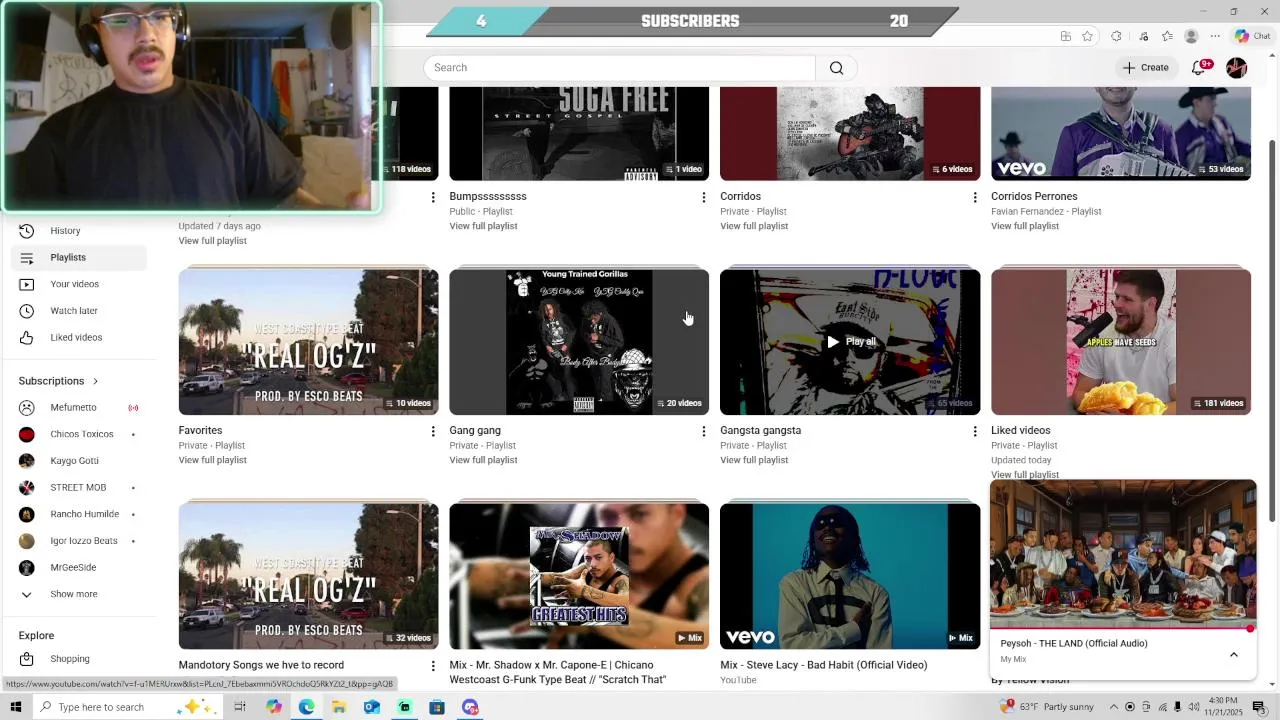
Task: Click the miniplayer red progress bar handle
Action: [1250, 629]
